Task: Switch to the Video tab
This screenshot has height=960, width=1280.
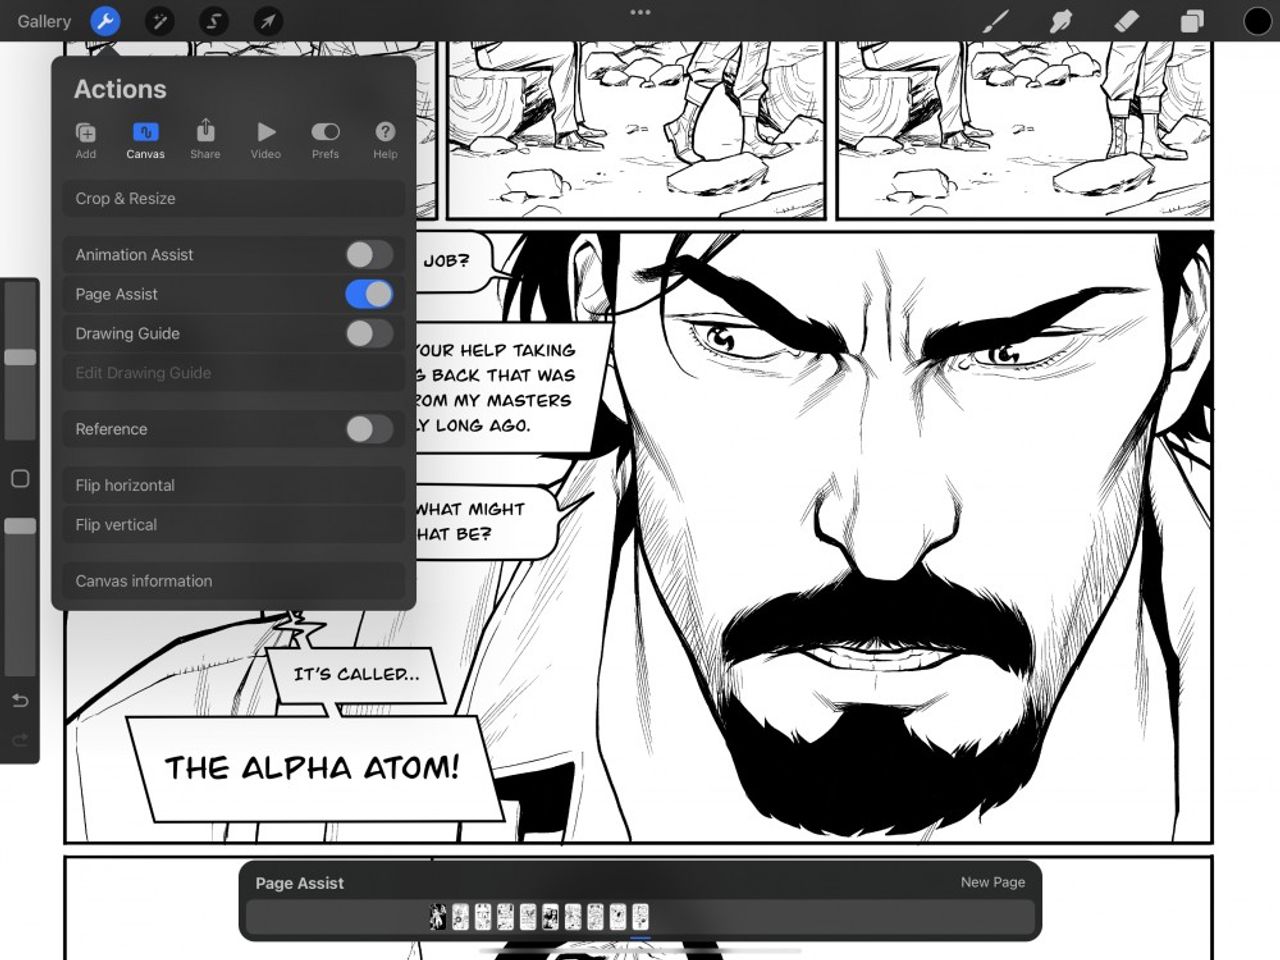Action: point(265,140)
